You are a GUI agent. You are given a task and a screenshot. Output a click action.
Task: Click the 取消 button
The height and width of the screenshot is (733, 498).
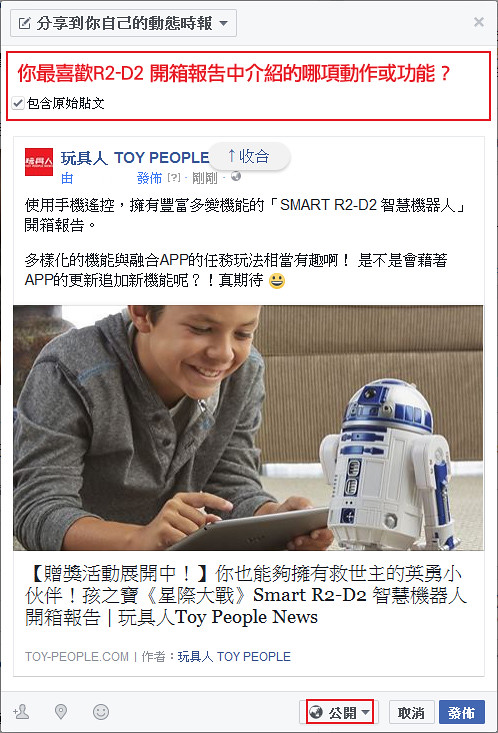point(411,712)
